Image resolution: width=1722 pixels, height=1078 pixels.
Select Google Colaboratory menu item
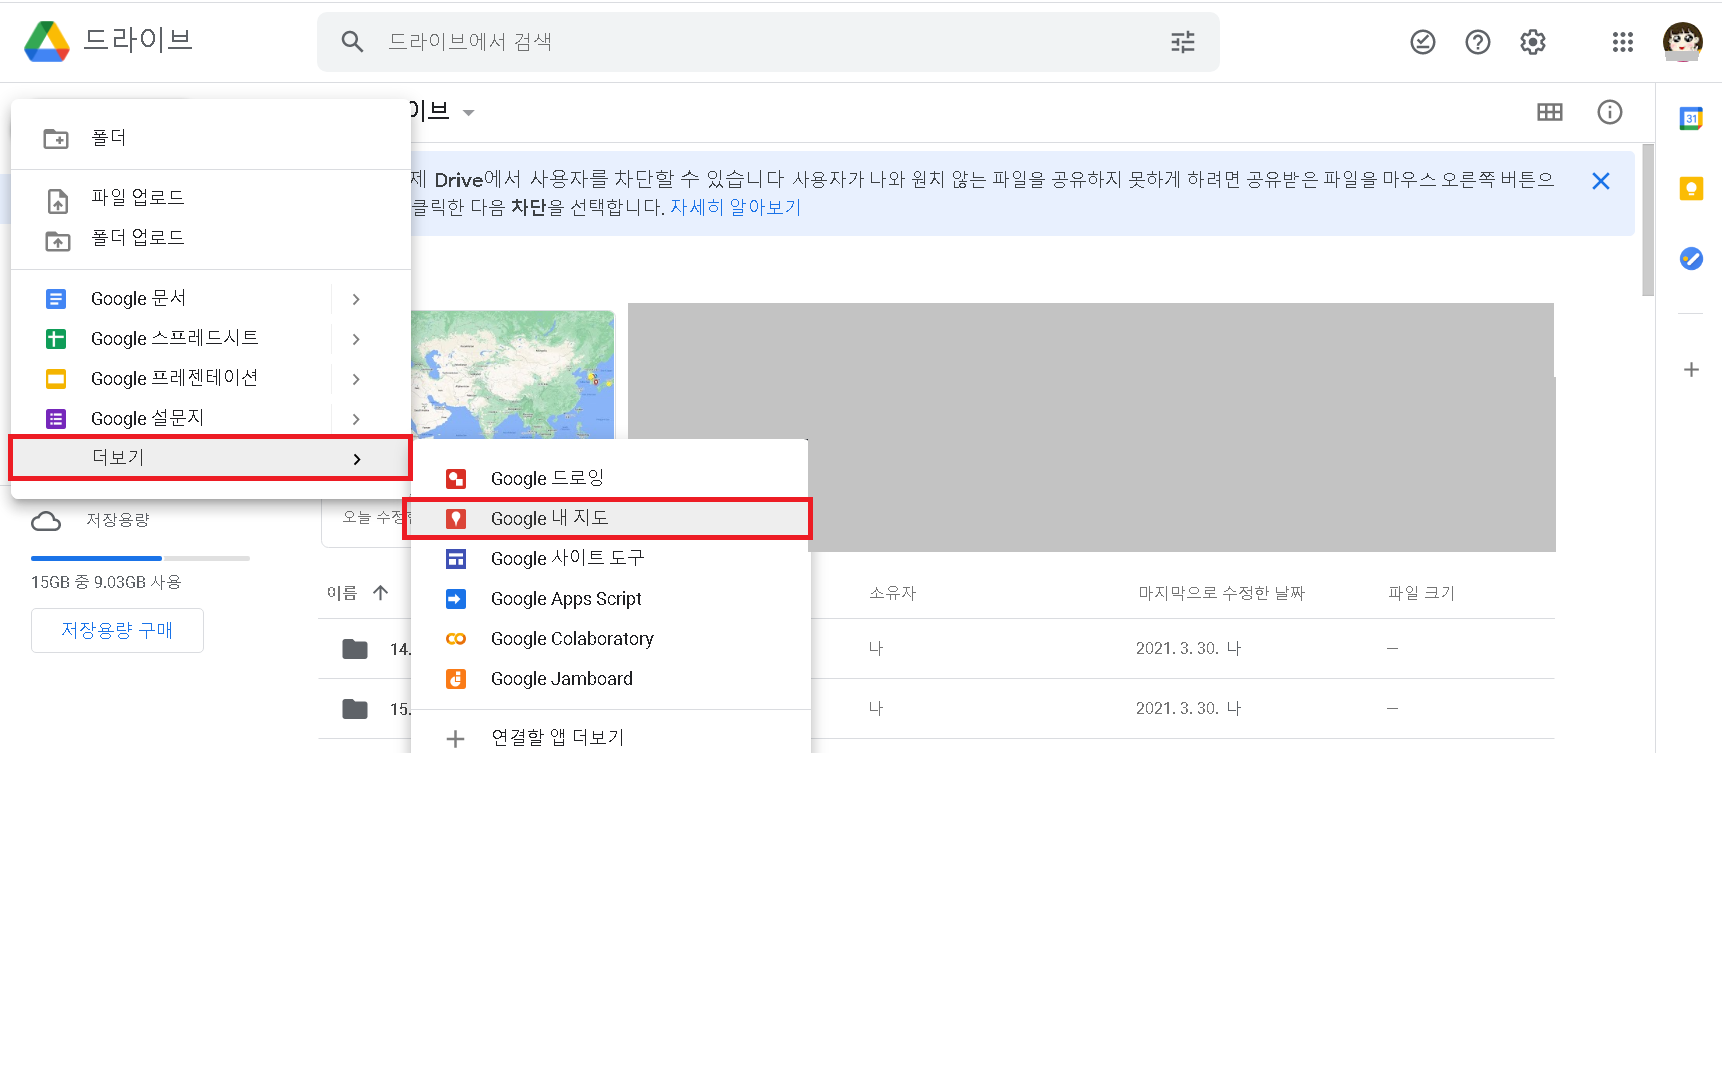[x=610, y=639]
